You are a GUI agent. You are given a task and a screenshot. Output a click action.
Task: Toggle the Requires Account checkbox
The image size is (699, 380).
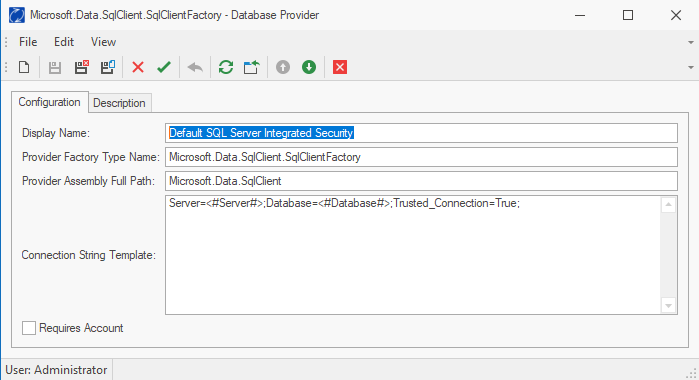click(x=29, y=328)
